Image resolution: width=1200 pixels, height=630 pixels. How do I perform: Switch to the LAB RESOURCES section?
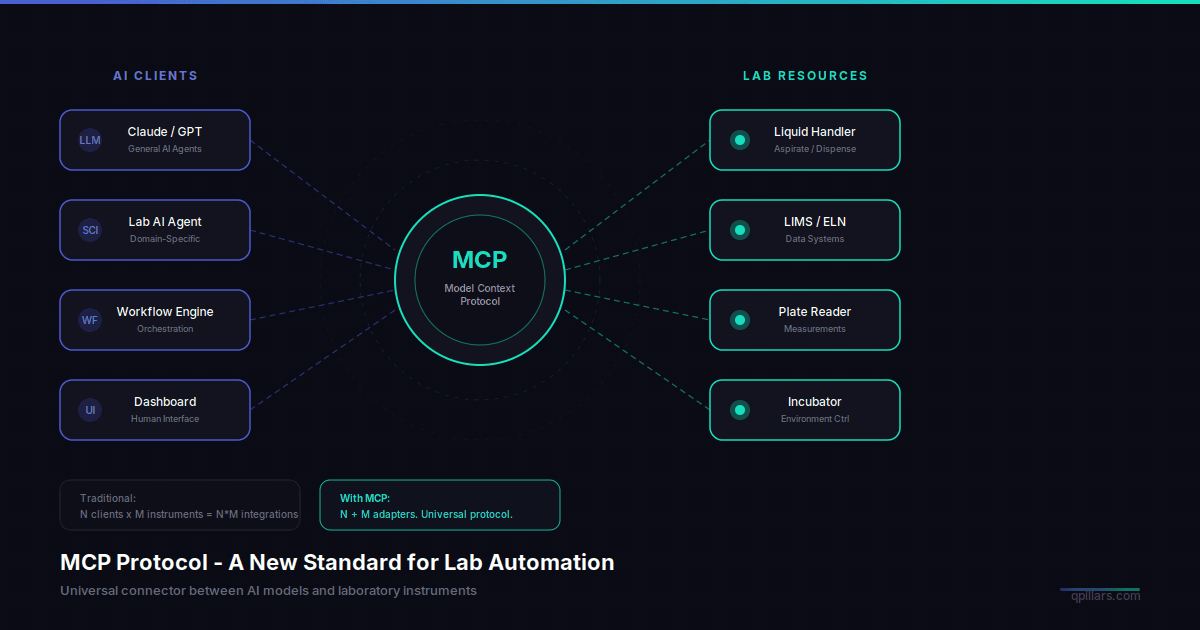[x=806, y=75]
